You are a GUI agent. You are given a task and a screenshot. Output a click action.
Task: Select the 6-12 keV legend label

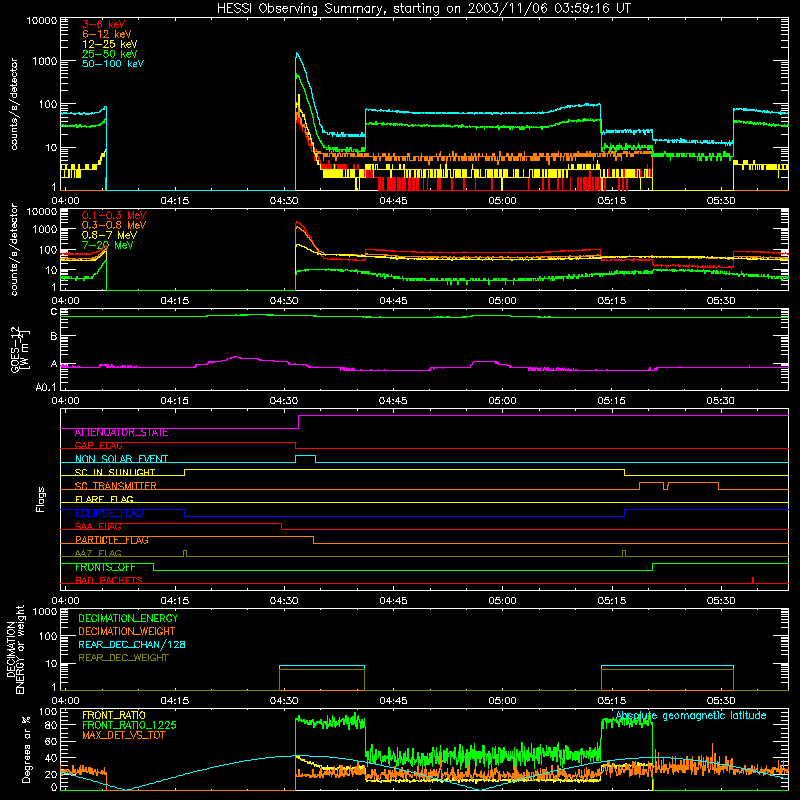[x=107, y=34]
